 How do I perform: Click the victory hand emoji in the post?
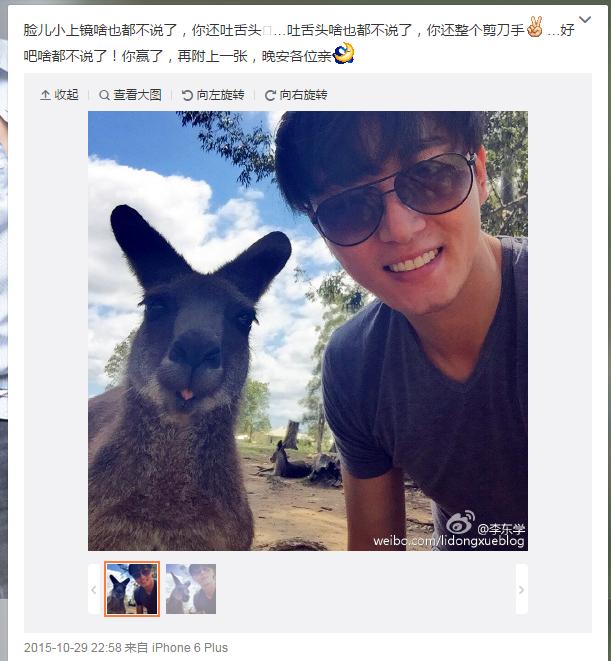click(535, 27)
